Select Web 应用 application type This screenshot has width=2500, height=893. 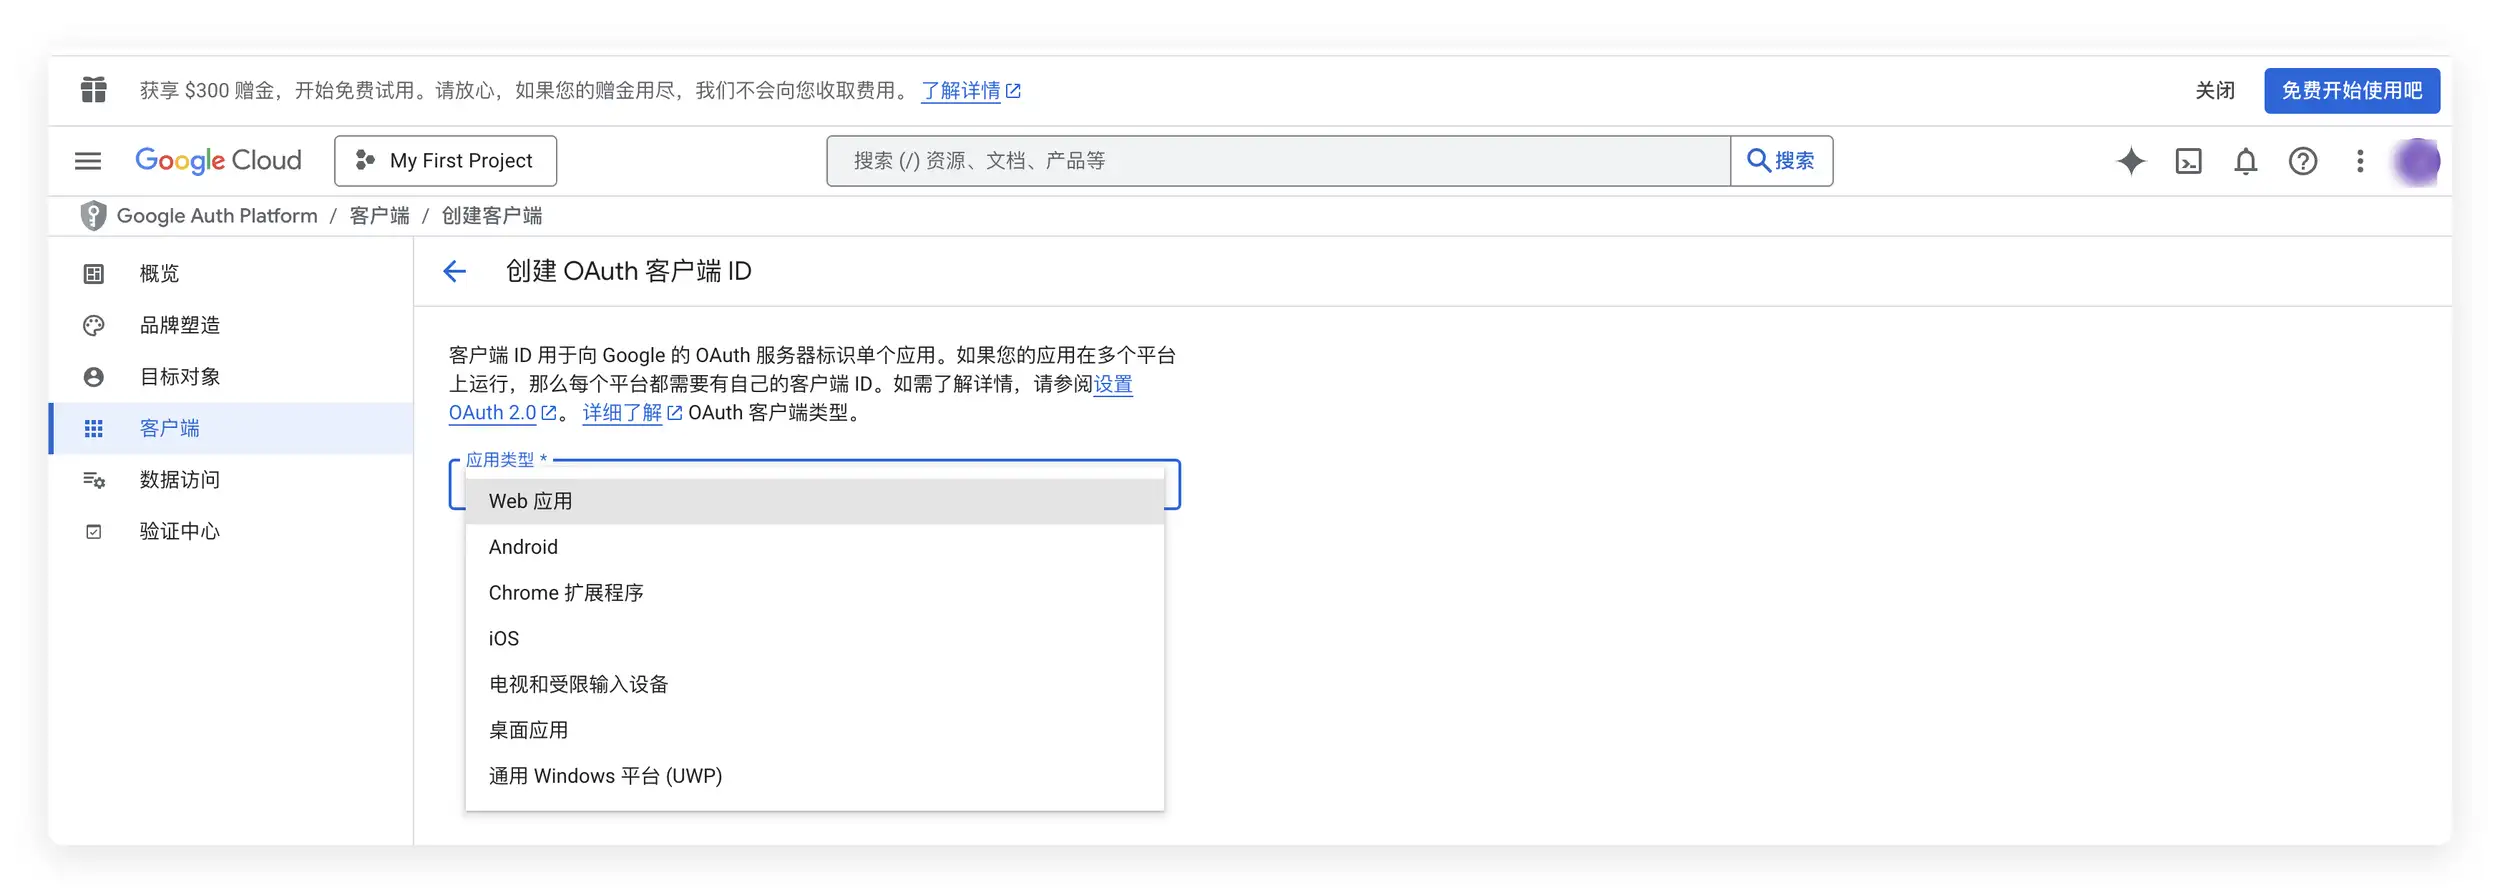(x=815, y=501)
